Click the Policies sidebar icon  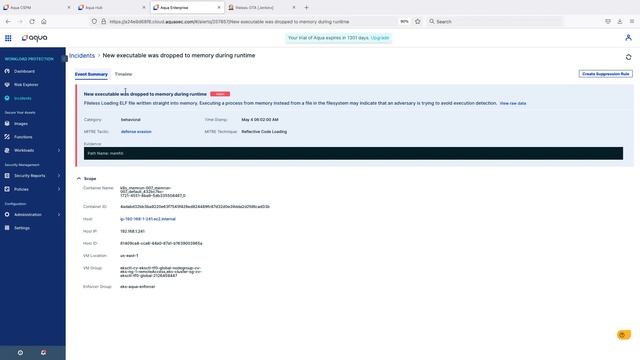pyautogui.click(x=7, y=189)
